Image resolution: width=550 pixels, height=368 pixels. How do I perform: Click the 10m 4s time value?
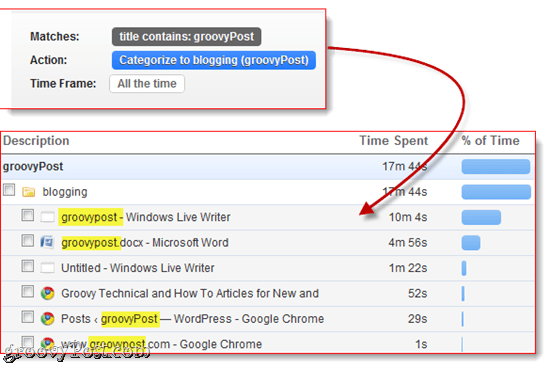coord(408,217)
